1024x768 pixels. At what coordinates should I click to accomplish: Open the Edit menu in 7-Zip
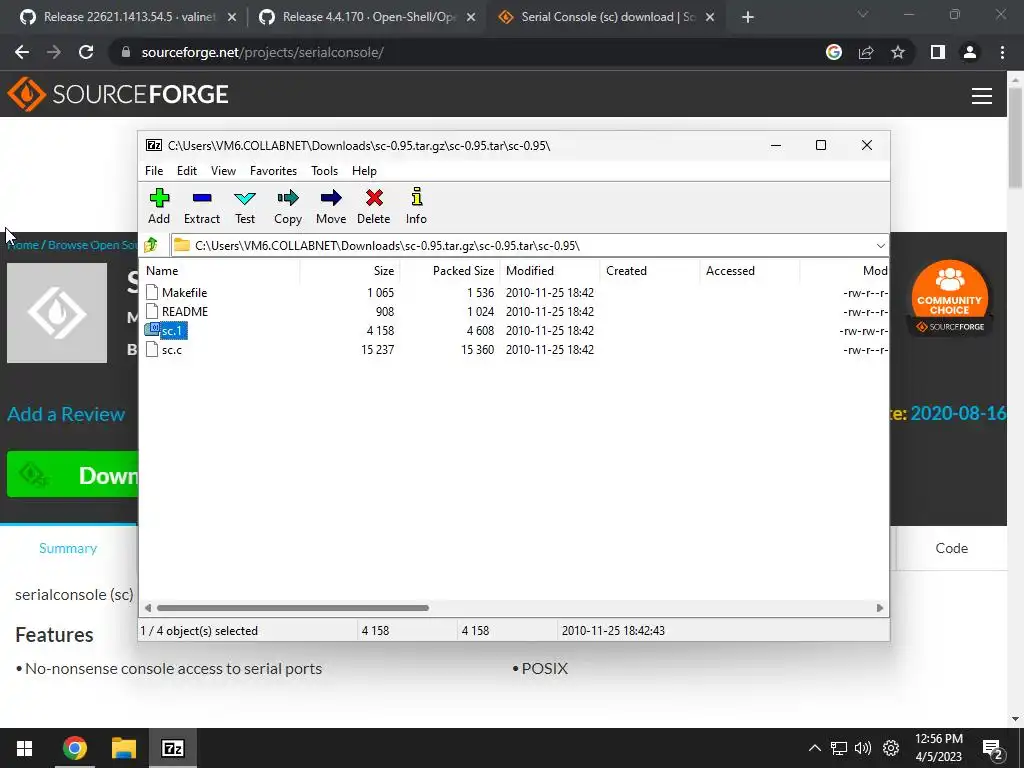187,170
